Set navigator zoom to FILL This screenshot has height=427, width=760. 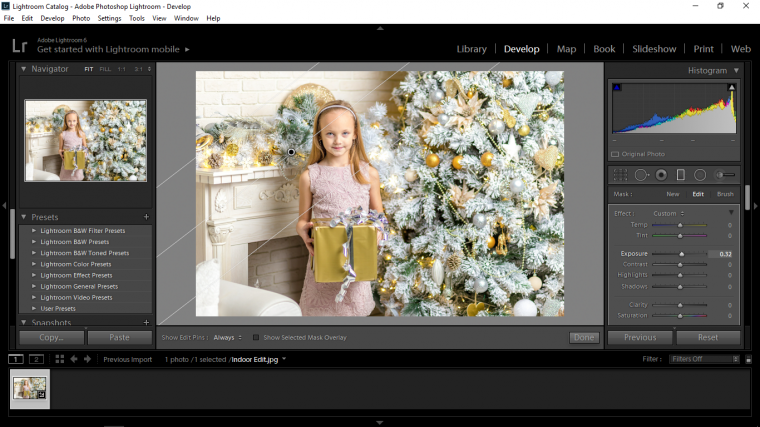(x=105, y=69)
